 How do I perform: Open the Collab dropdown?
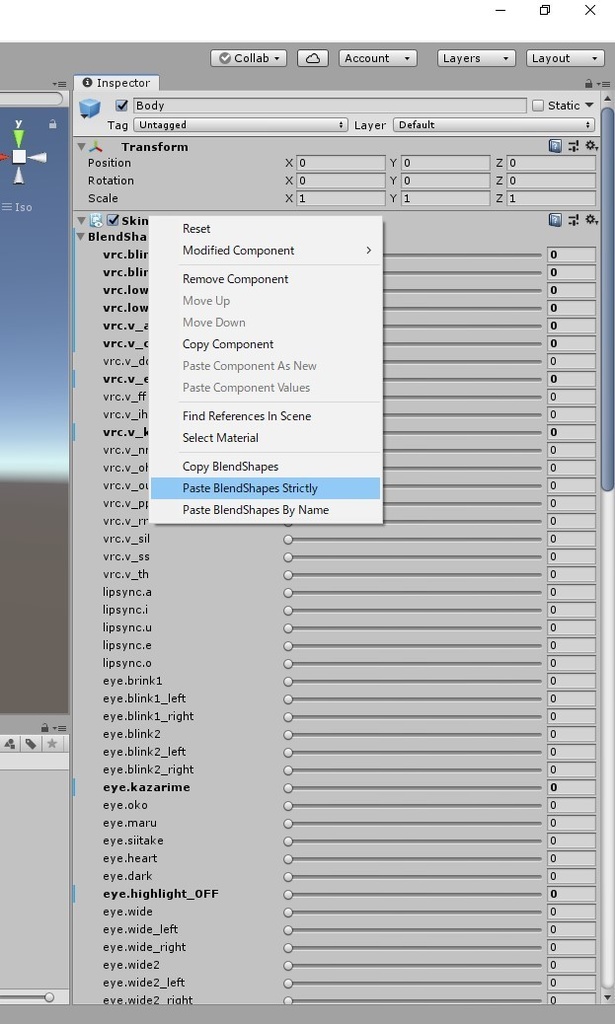250,58
